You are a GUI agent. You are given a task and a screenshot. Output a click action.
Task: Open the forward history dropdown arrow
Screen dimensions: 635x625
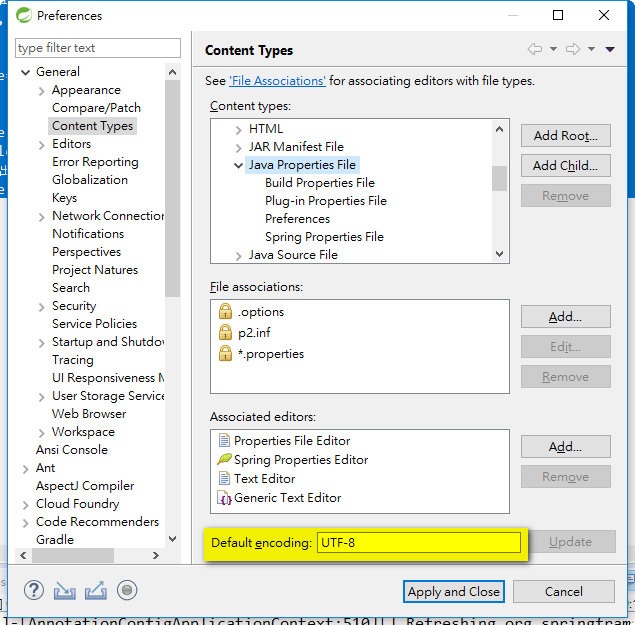click(591, 49)
